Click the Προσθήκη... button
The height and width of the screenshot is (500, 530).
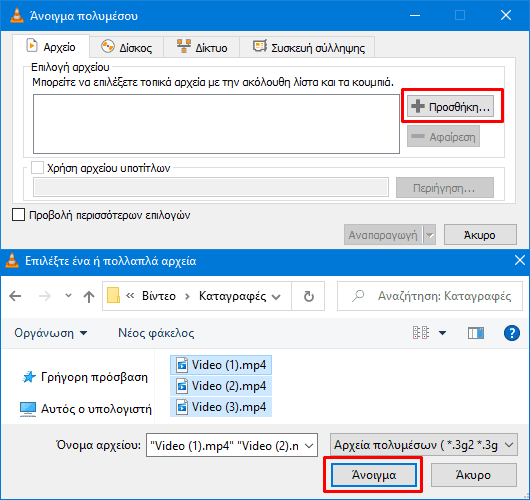point(450,106)
